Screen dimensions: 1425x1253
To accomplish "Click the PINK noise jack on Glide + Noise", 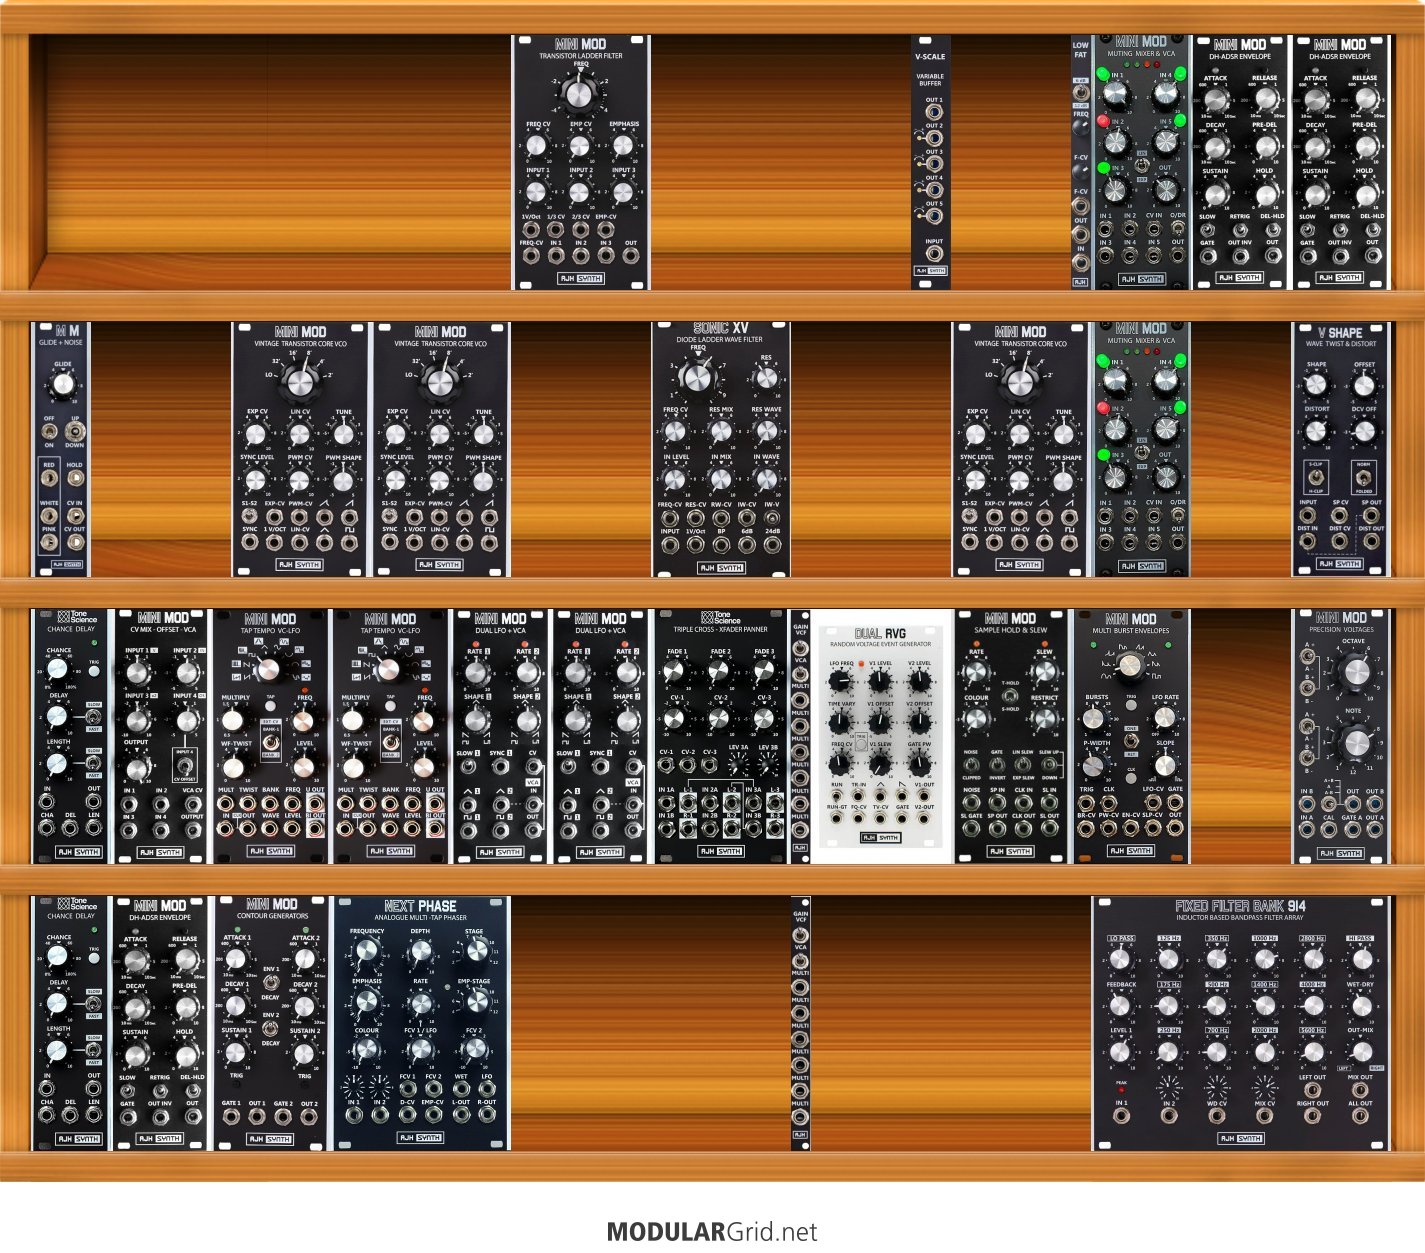I will [x=49, y=542].
